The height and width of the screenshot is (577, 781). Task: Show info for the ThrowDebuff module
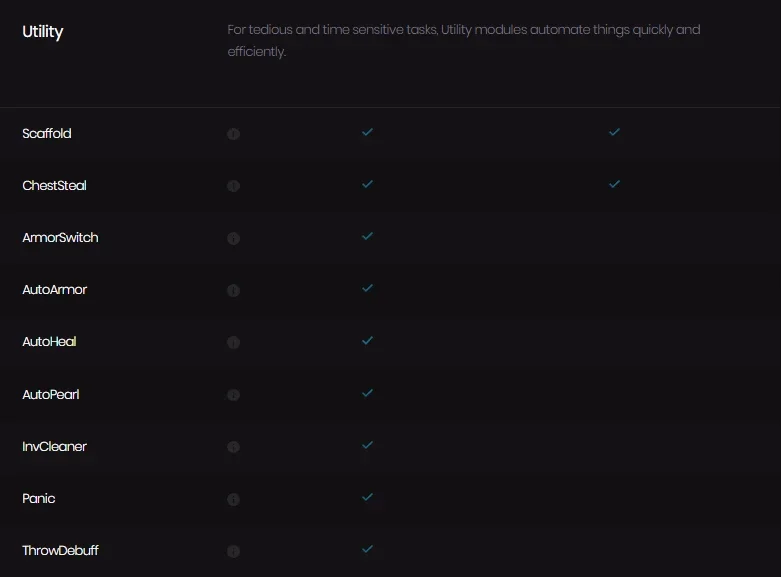[x=233, y=551]
